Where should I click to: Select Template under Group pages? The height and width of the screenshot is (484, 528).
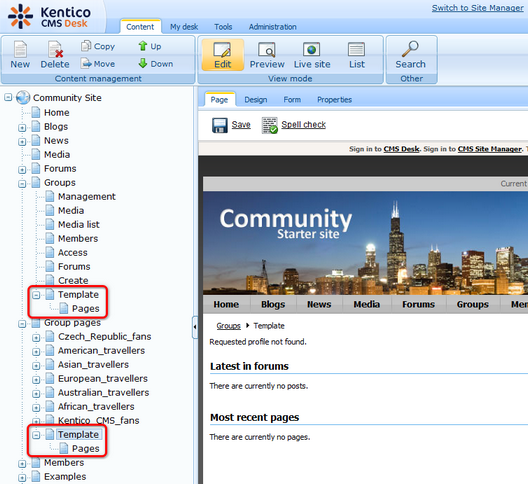click(x=78, y=434)
